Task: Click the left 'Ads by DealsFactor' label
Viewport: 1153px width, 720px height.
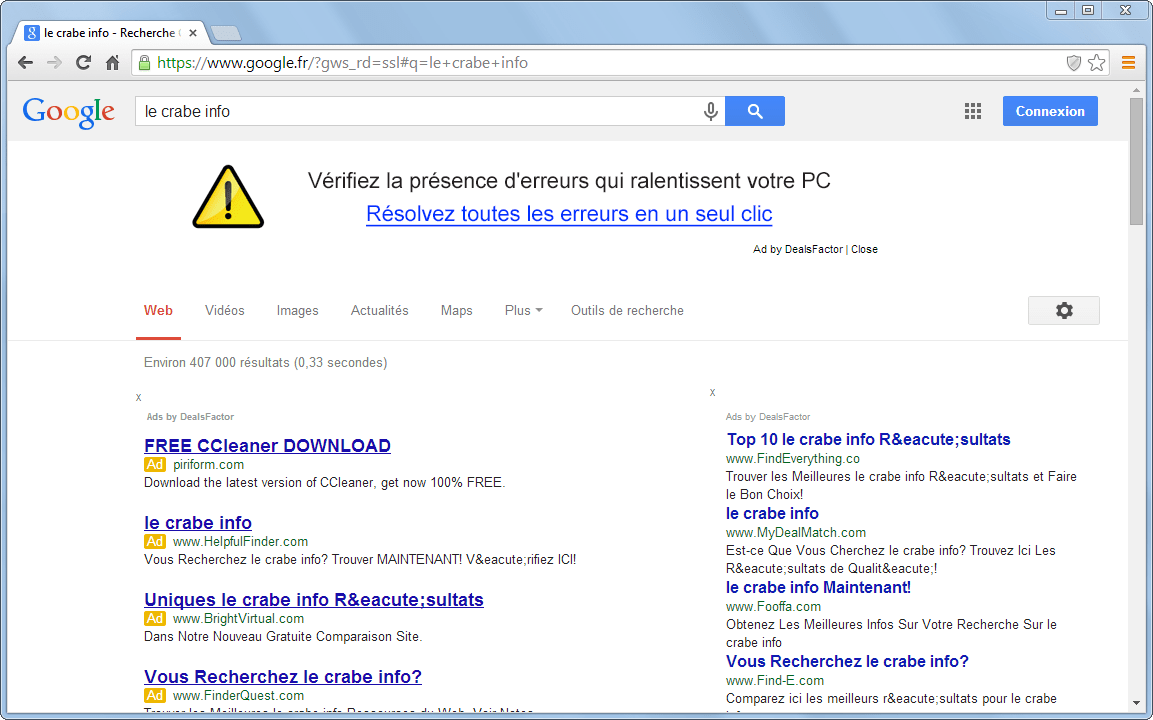Action: coord(190,417)
